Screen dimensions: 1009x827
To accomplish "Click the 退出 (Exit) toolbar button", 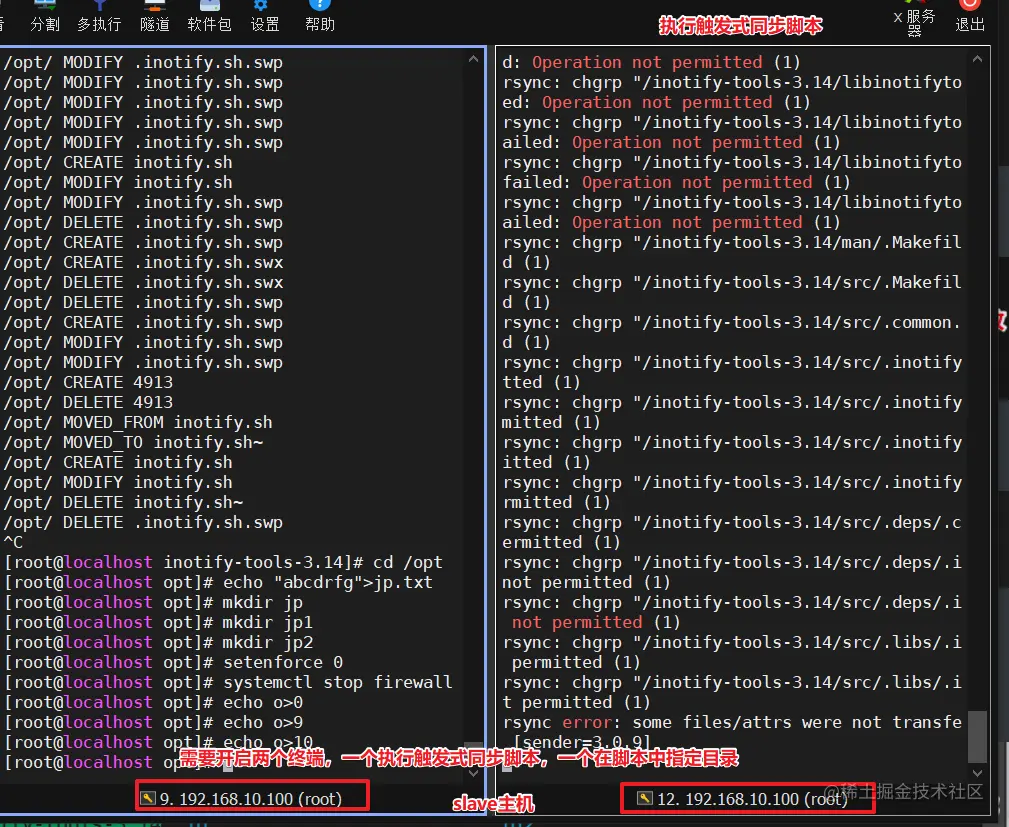I will tap(970, 17).
